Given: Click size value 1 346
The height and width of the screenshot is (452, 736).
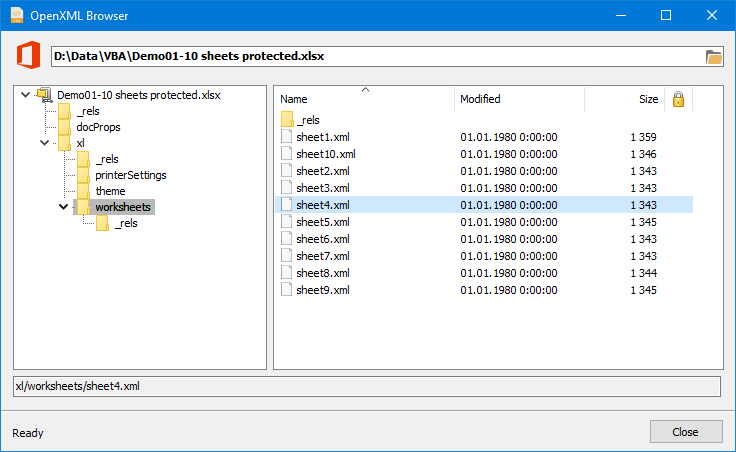Looking at the screenshot, I should [x=643, y=154].
